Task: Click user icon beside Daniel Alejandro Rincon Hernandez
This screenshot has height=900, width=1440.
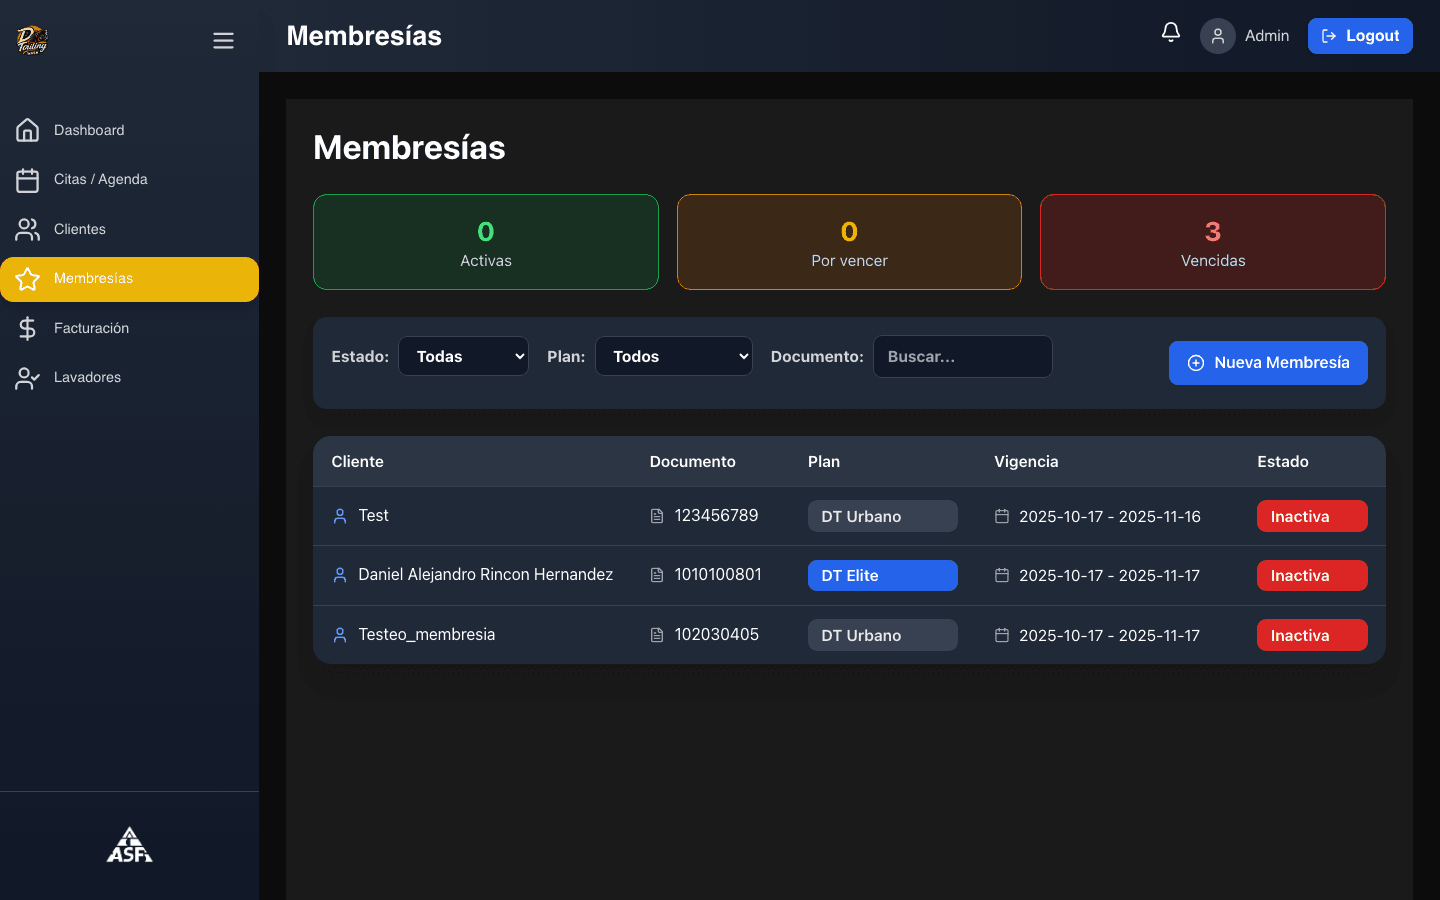Action: coord(340,575)
